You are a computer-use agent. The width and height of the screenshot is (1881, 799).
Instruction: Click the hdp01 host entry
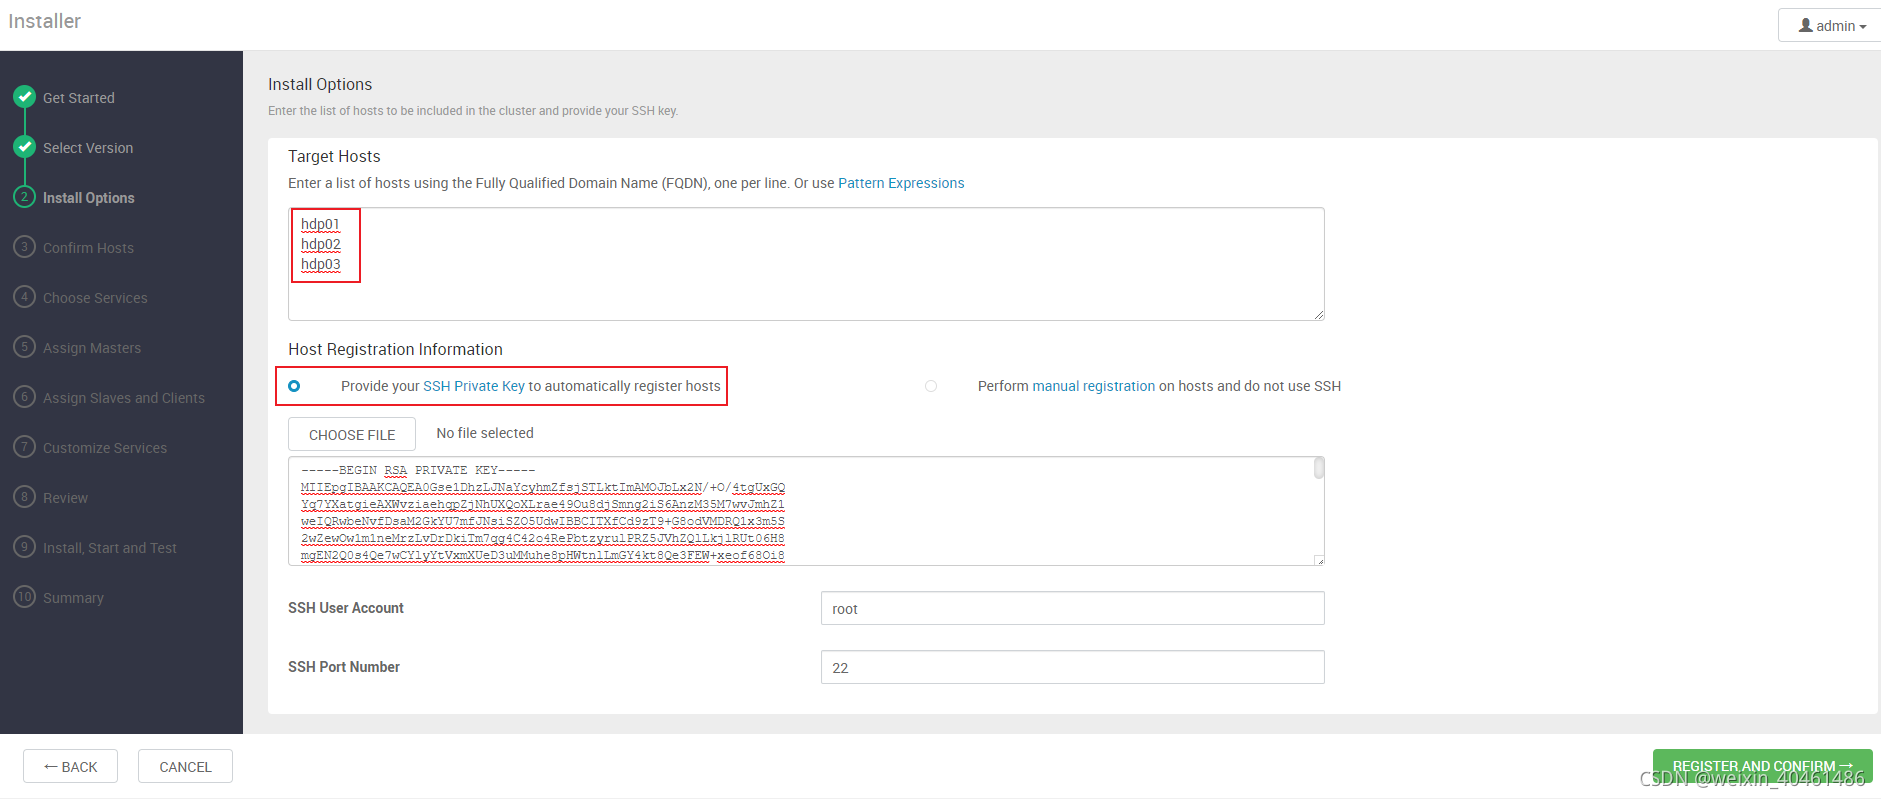point(320,224)
